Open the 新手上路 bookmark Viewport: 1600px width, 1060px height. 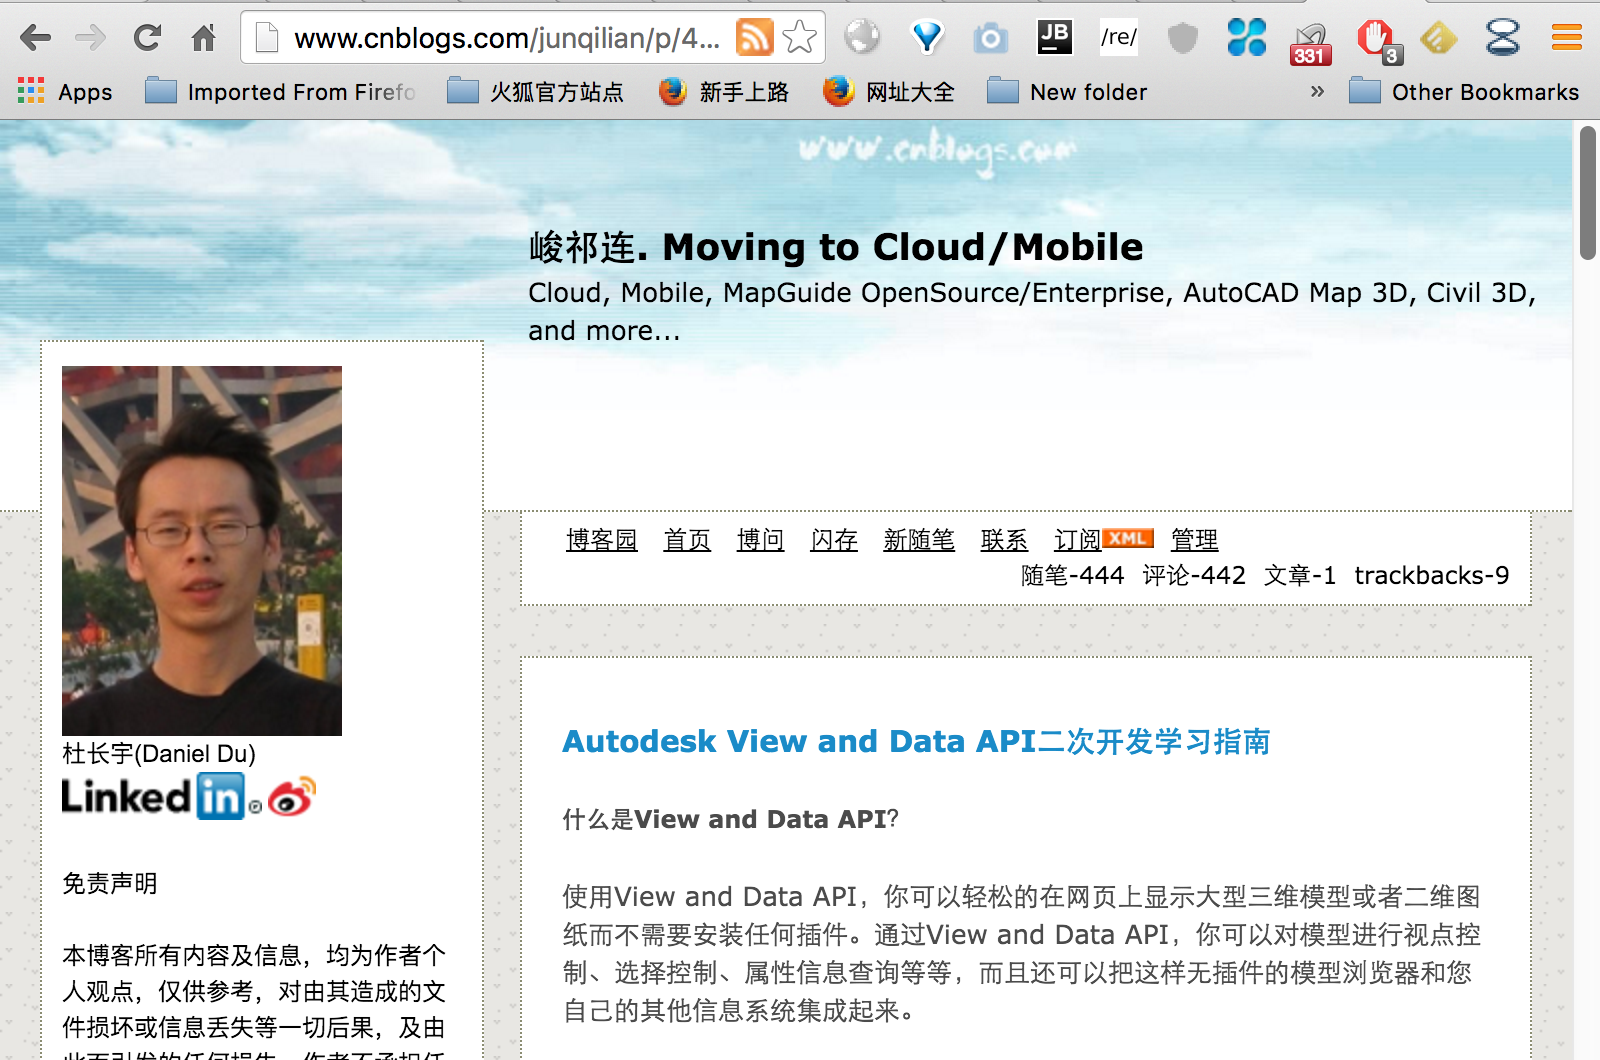724,92
